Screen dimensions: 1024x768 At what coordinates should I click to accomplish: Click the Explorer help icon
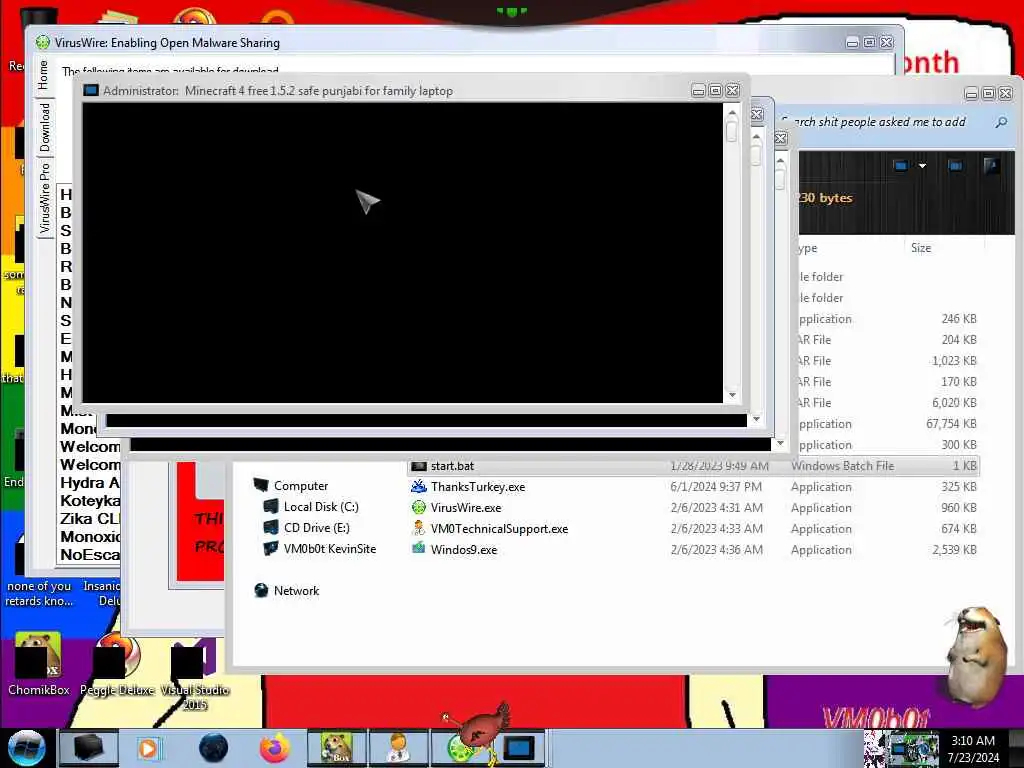991,166
